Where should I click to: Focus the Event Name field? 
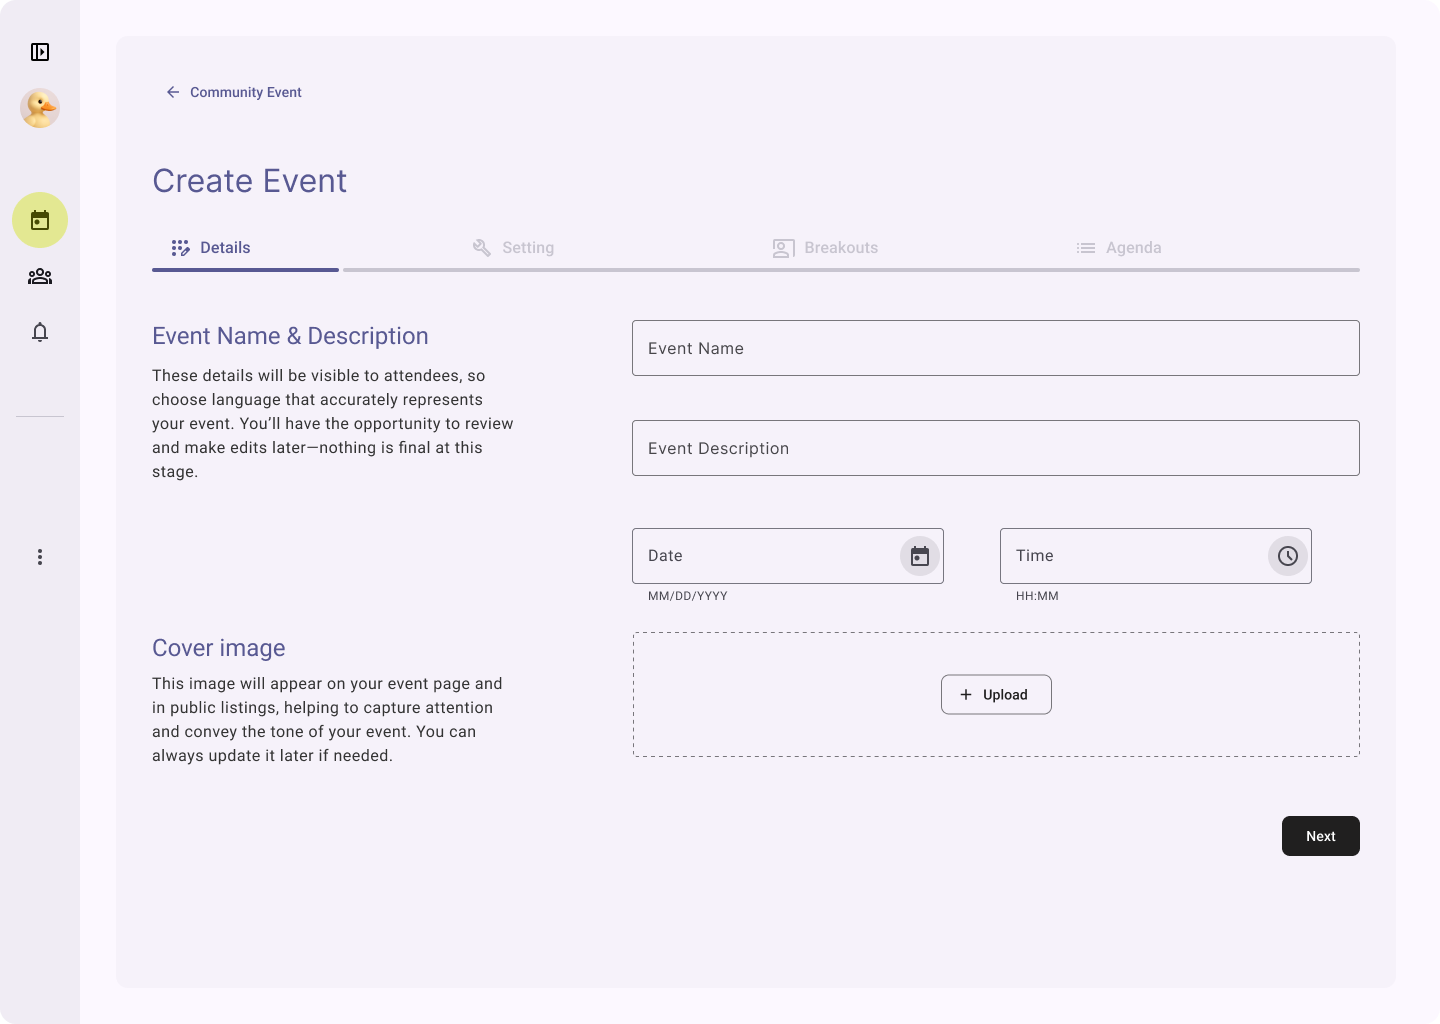click(995, 348)
